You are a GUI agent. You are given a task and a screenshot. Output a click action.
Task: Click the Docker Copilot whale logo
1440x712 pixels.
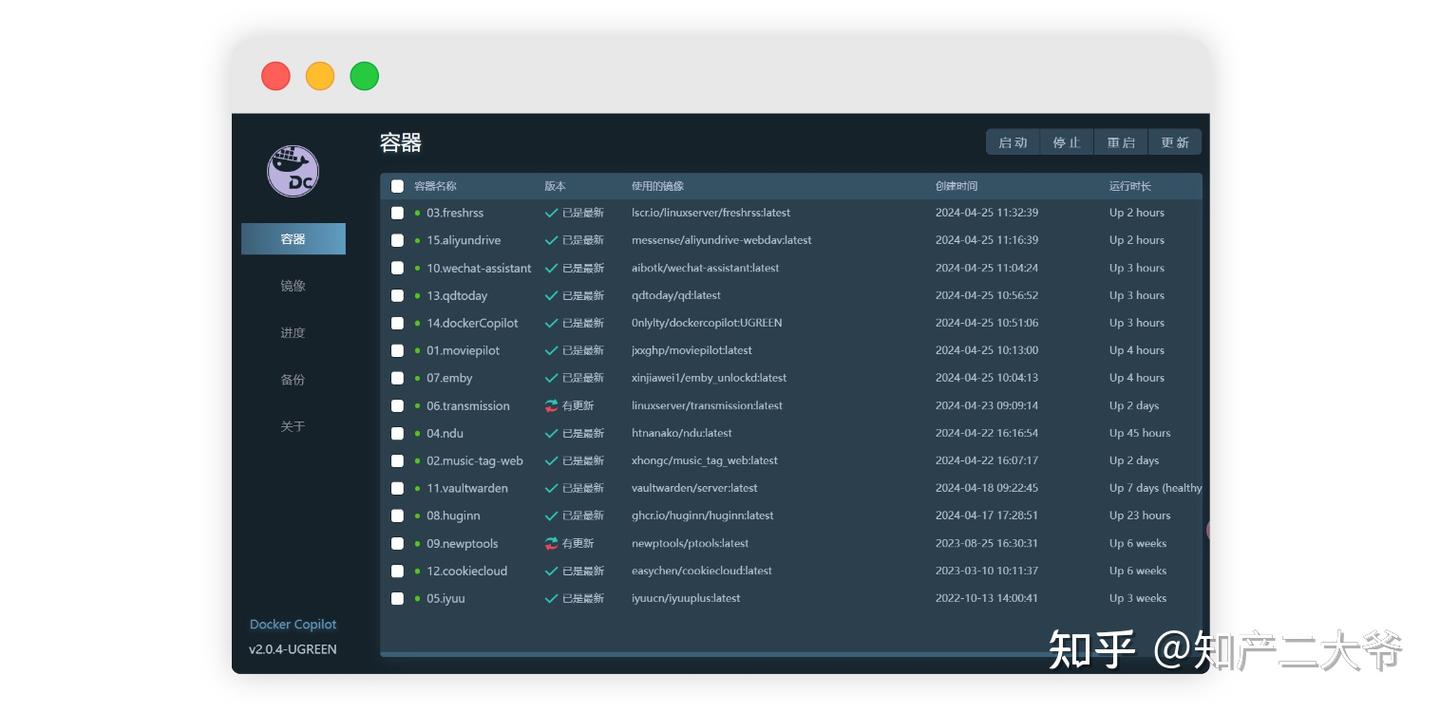(293, 171)
